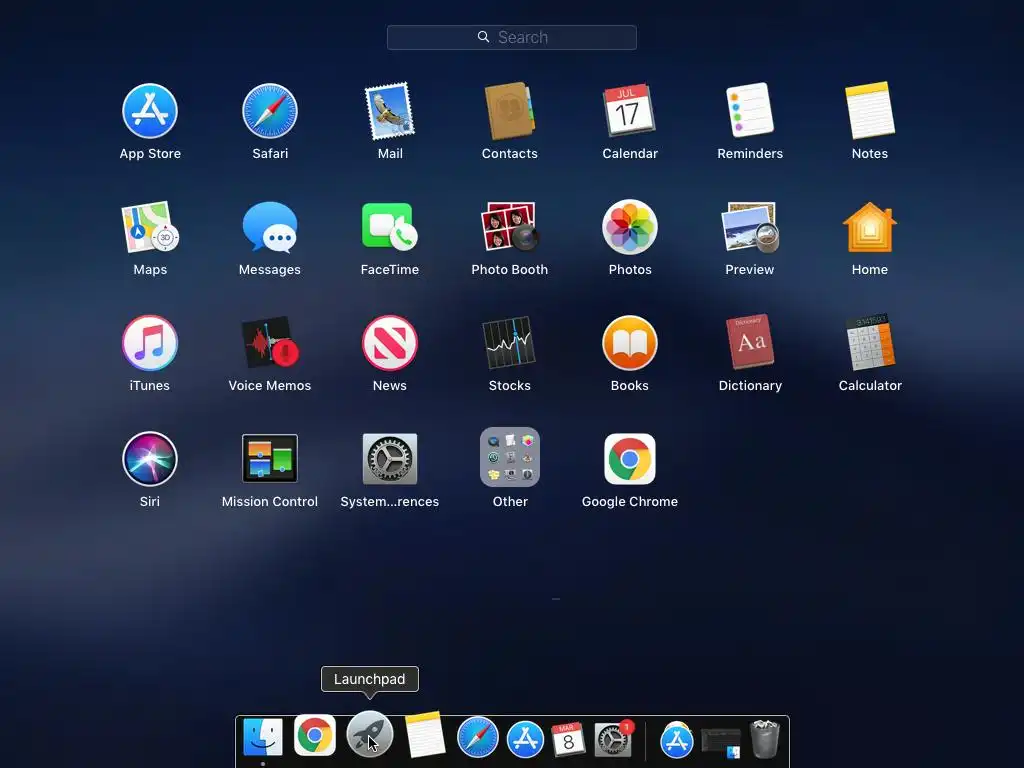Open the Mail app
Image resolution: width=1024 pixels, height=768 pixels.
[390, 111]
